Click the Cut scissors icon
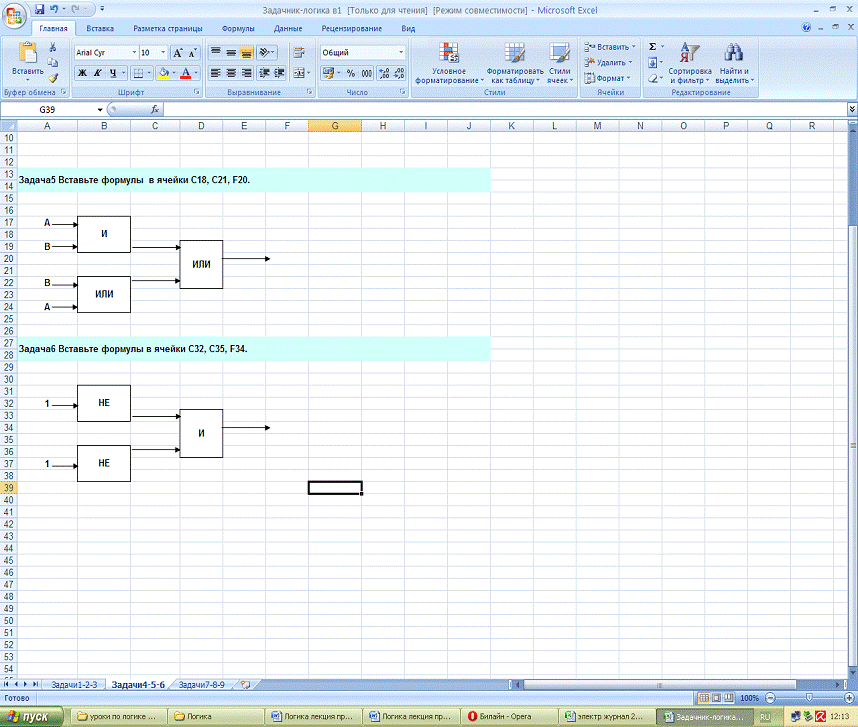The width and height of the screenshot is (858, 727). tap(53, 48)
